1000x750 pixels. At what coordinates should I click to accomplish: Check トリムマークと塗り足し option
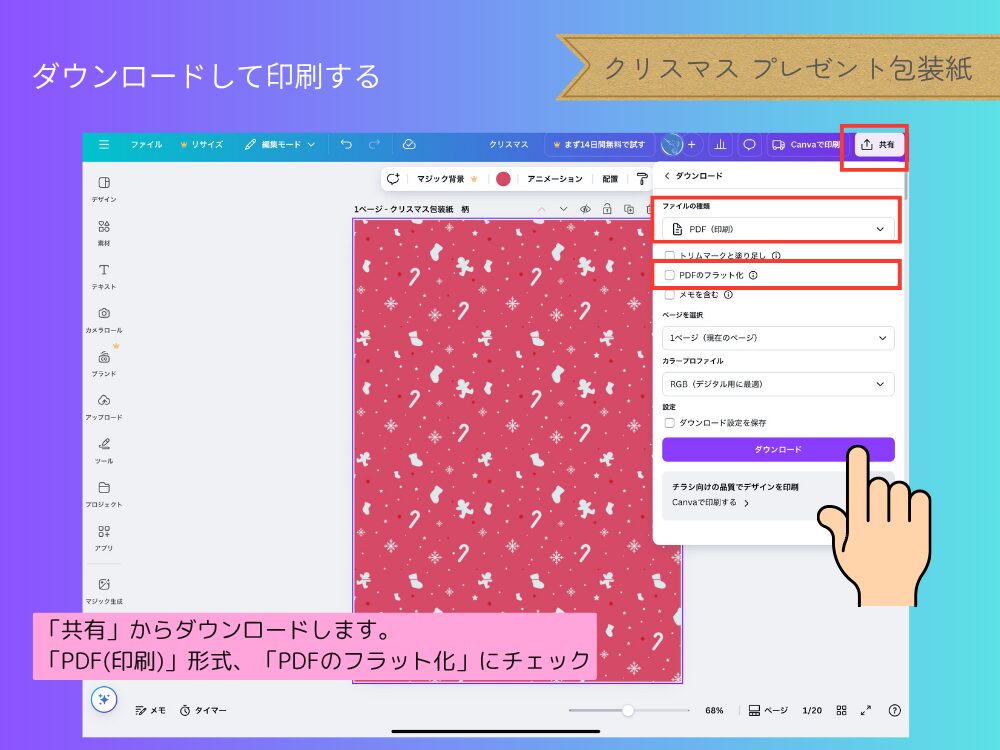pos(670,256)
